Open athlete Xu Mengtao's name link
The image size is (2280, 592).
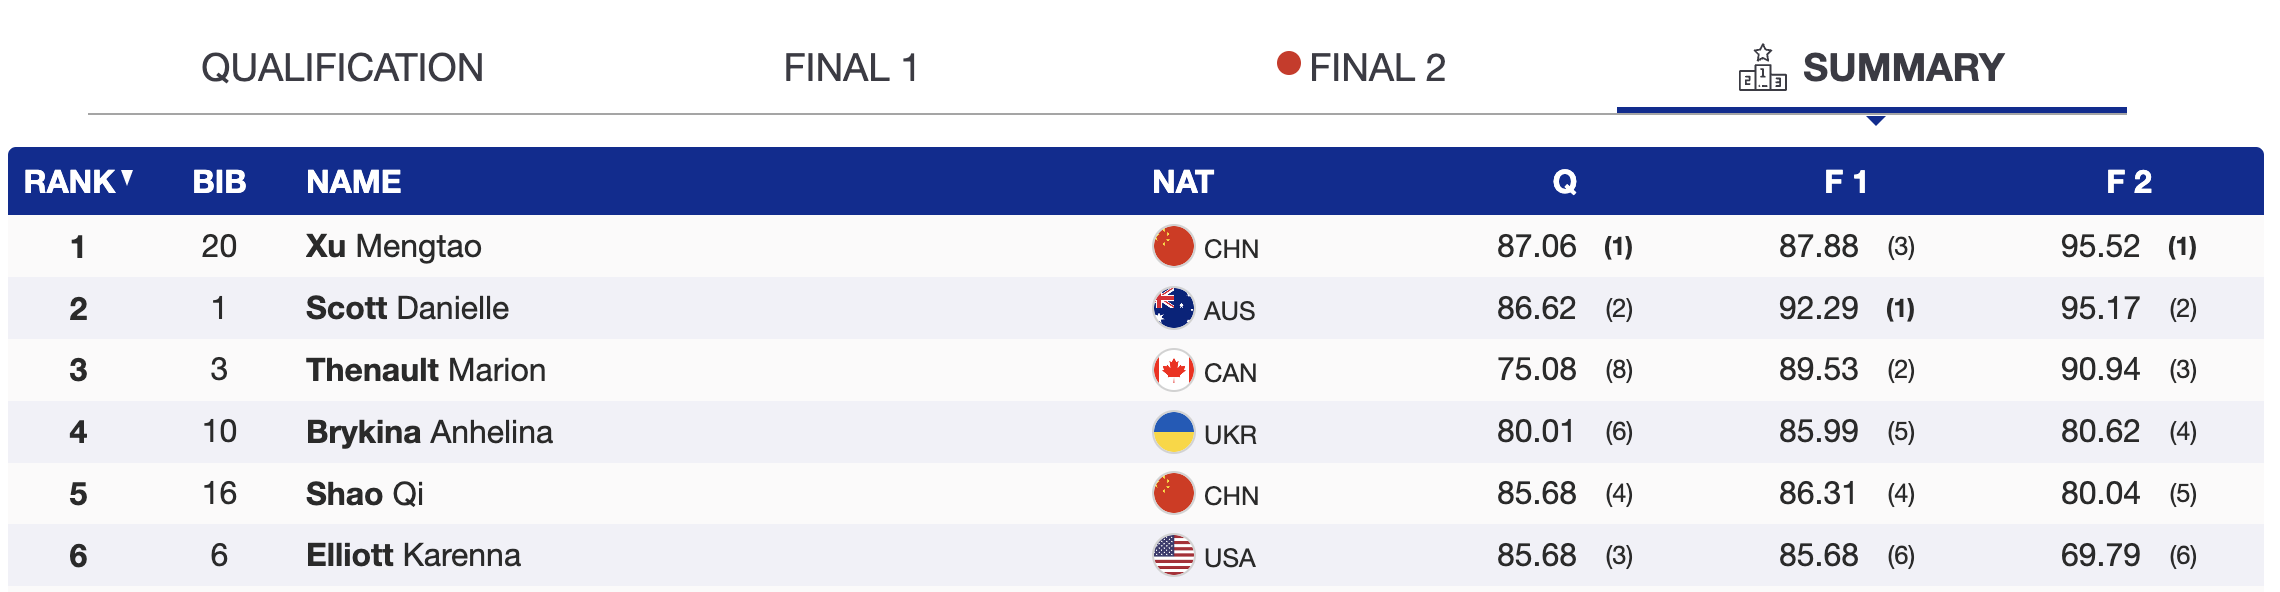[x=393, y=246]
